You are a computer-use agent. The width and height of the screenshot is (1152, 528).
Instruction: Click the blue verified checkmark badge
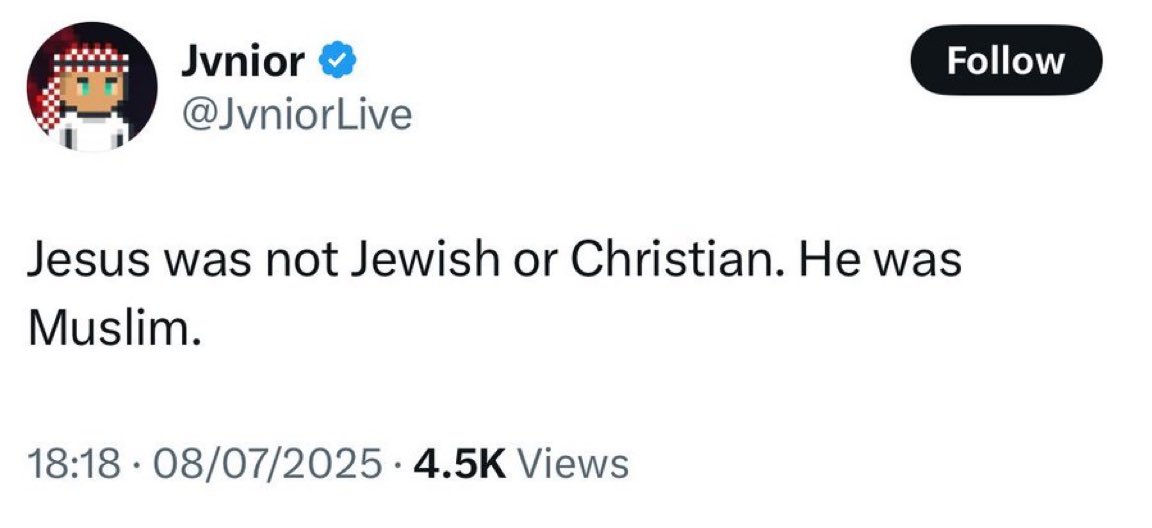(338, 63)
